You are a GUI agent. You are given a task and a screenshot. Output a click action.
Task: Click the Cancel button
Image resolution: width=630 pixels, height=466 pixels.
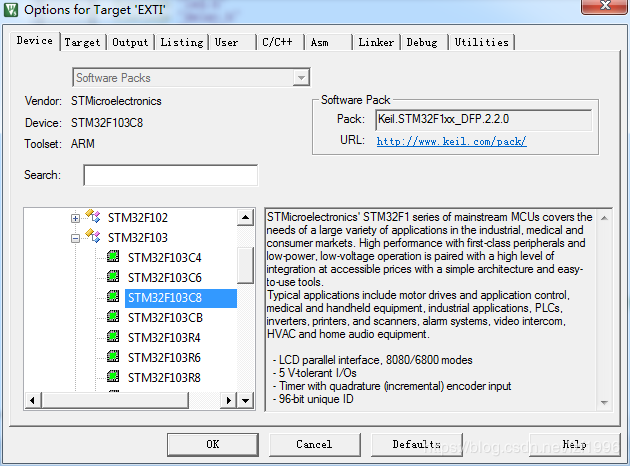(314, 444)
